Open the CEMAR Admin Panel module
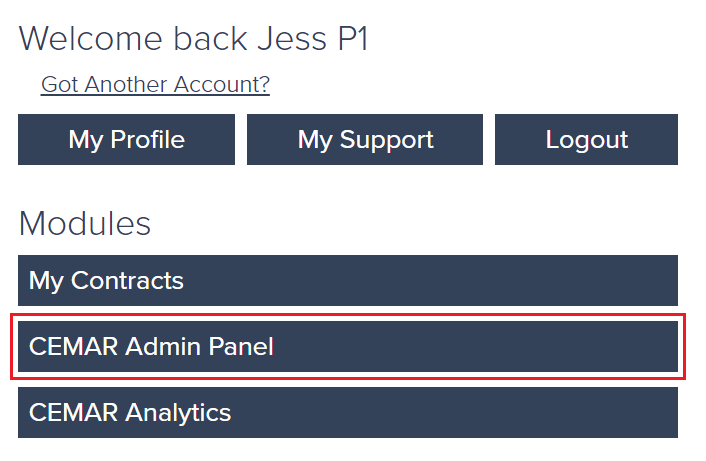The width and height of the screenshot is (706, 461). click(347, 346)
